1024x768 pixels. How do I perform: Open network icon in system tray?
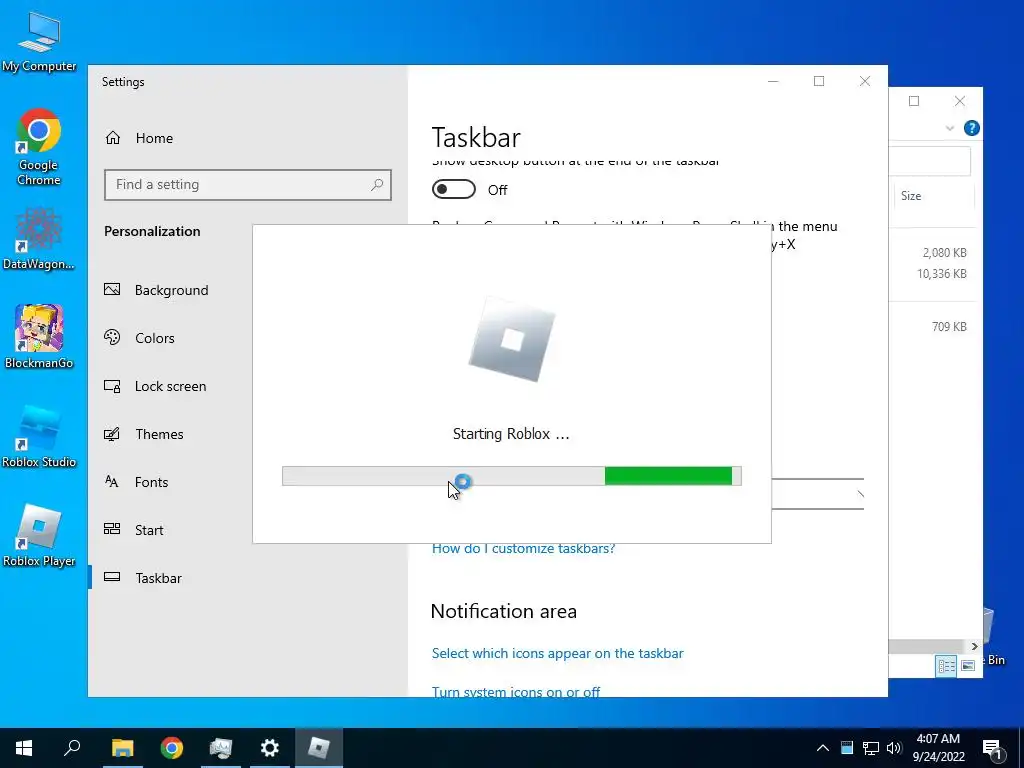(x=871, y=748)
